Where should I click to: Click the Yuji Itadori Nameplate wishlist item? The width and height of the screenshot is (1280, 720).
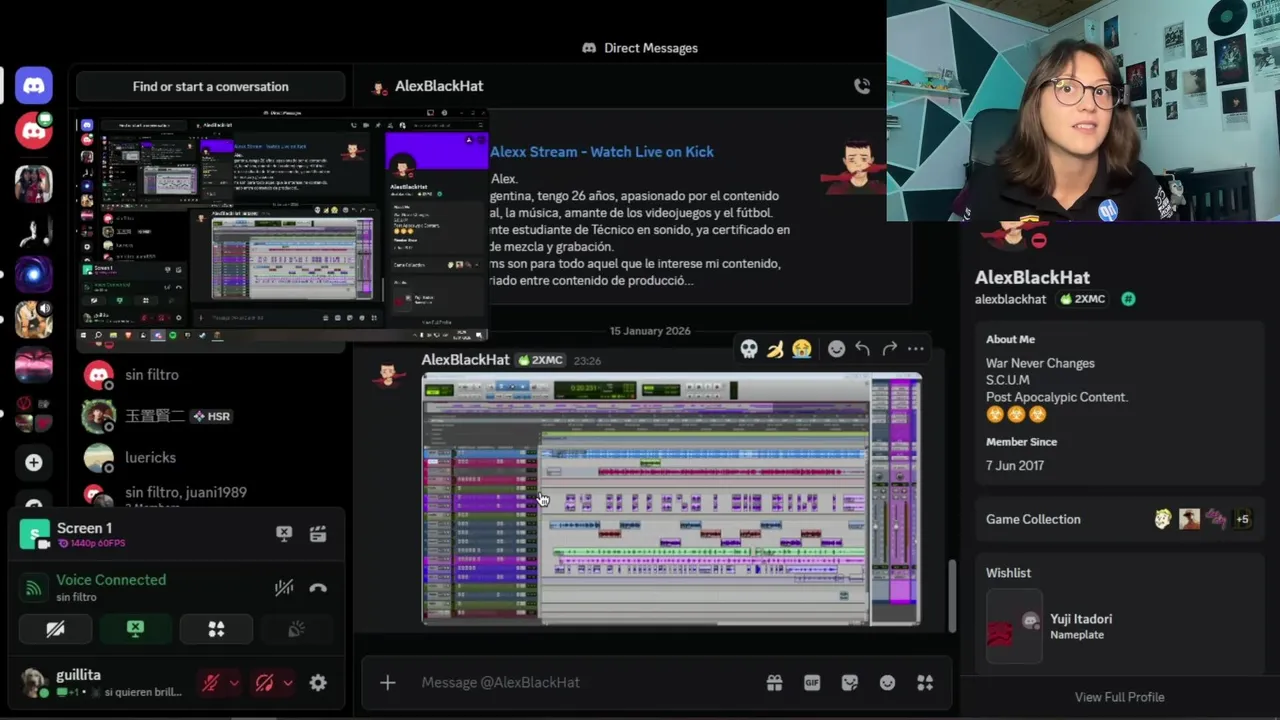[1119, 627]
